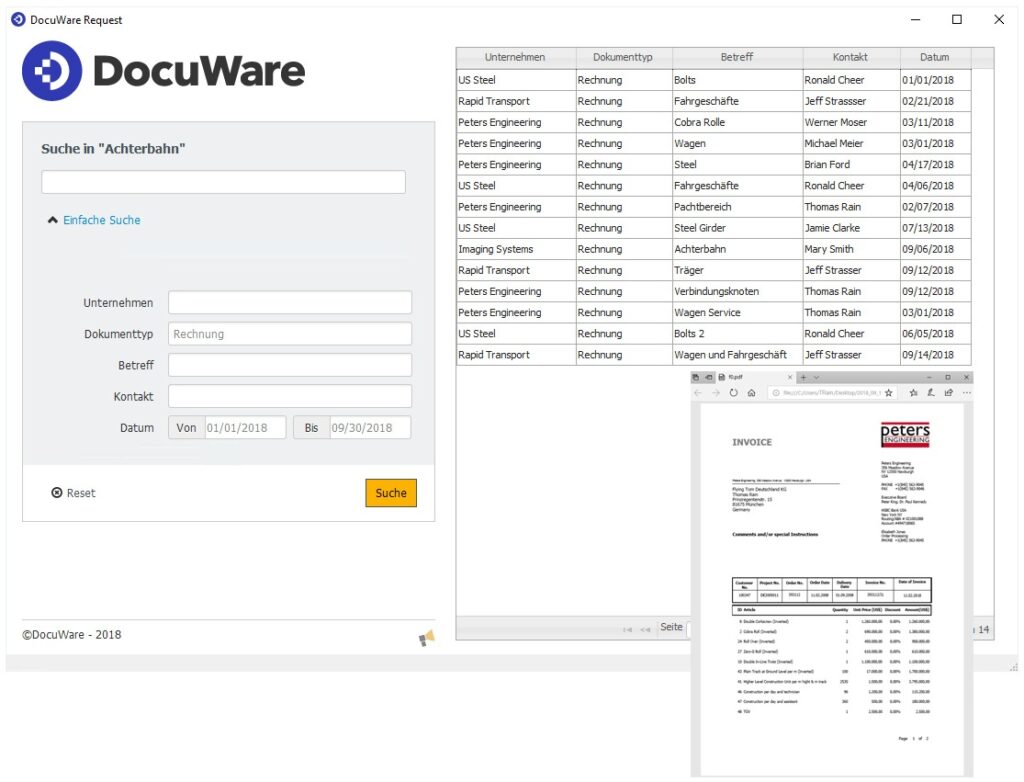Select the Werner Moser contact cell

coord(851,122)
